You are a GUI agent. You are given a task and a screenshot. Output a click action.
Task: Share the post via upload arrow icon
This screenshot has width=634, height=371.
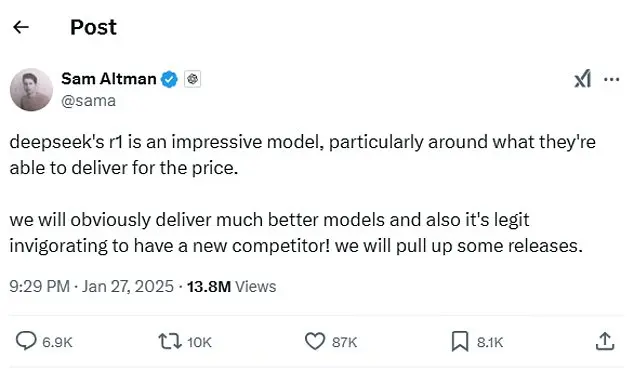pyautogui.click(x=605, y=341)
